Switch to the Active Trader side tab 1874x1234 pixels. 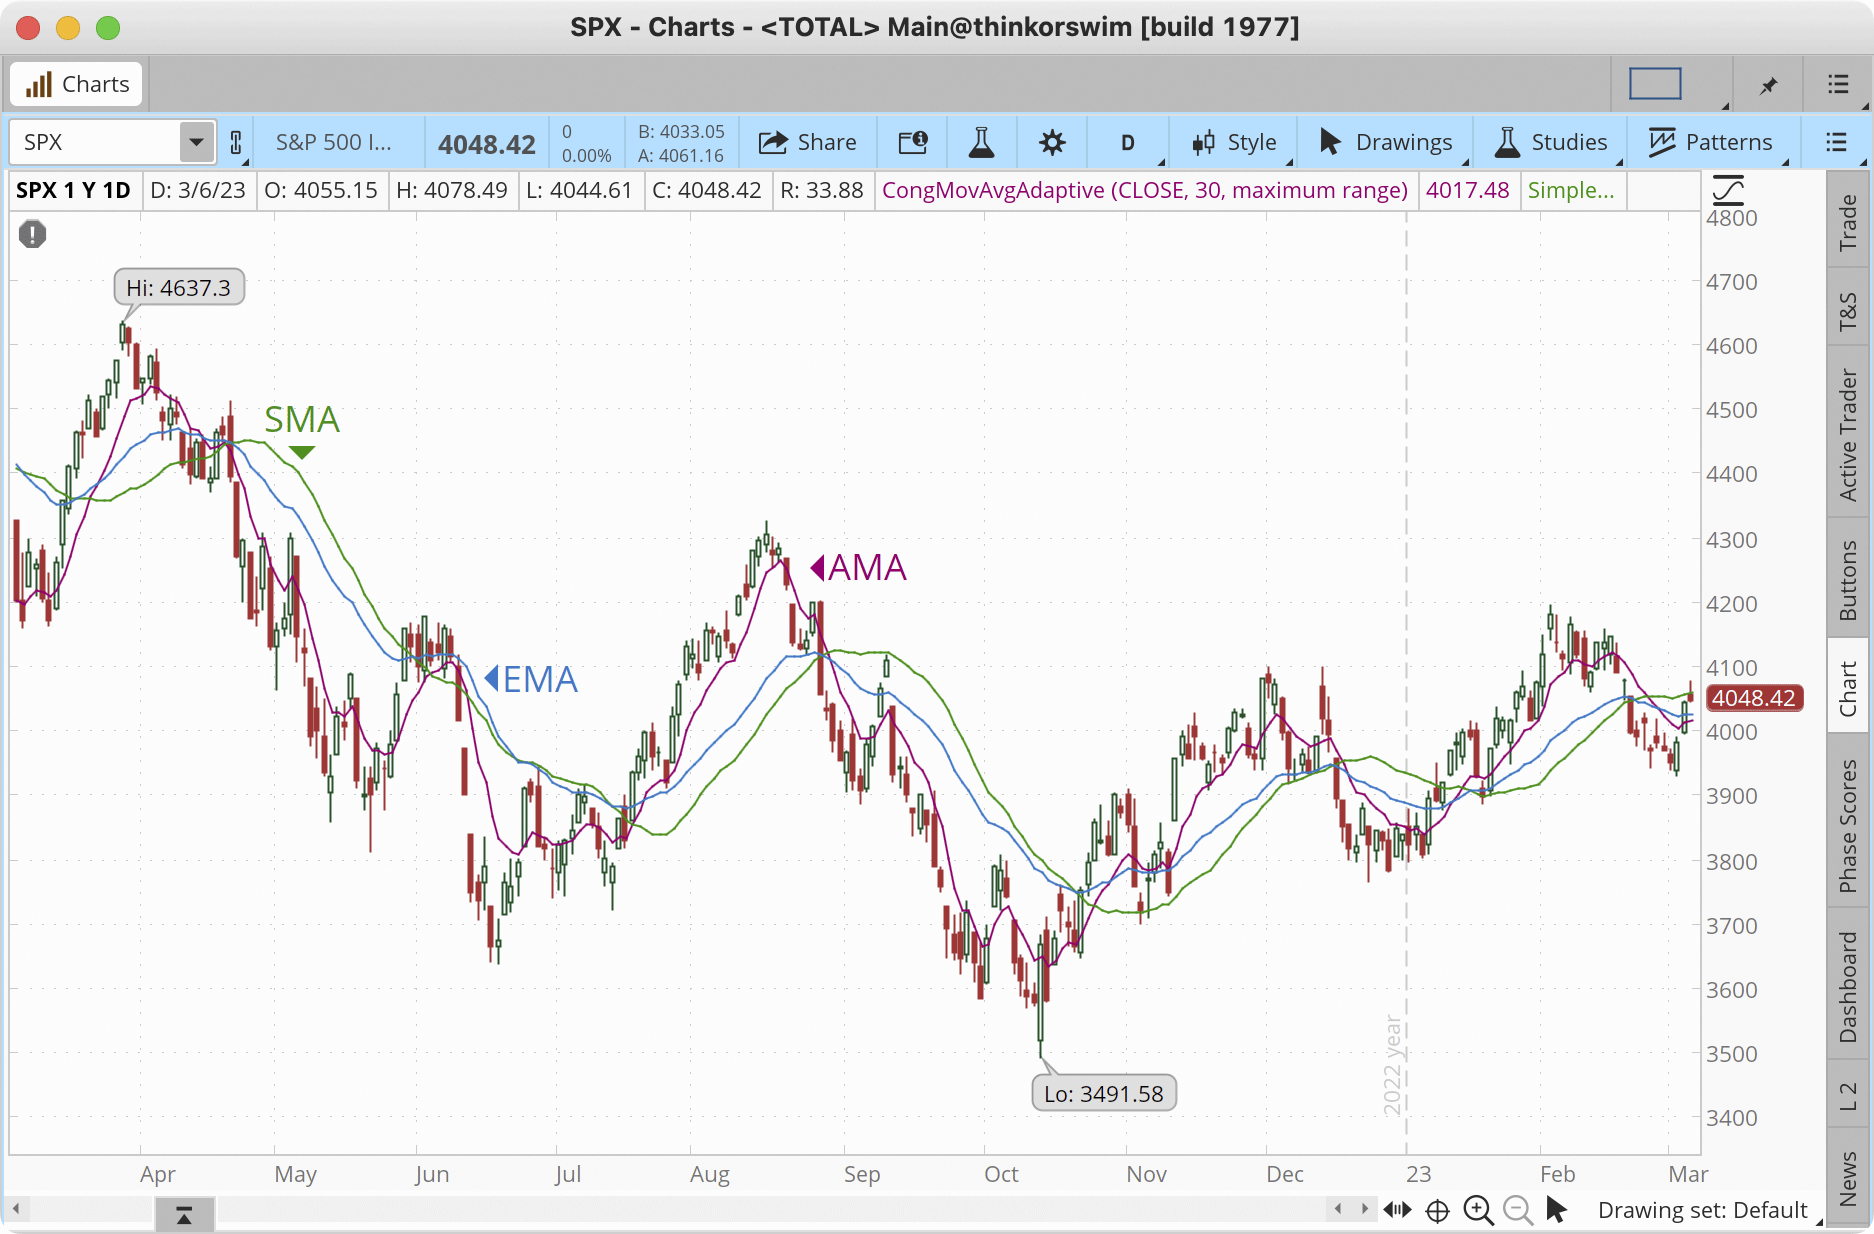point(1848,434)
